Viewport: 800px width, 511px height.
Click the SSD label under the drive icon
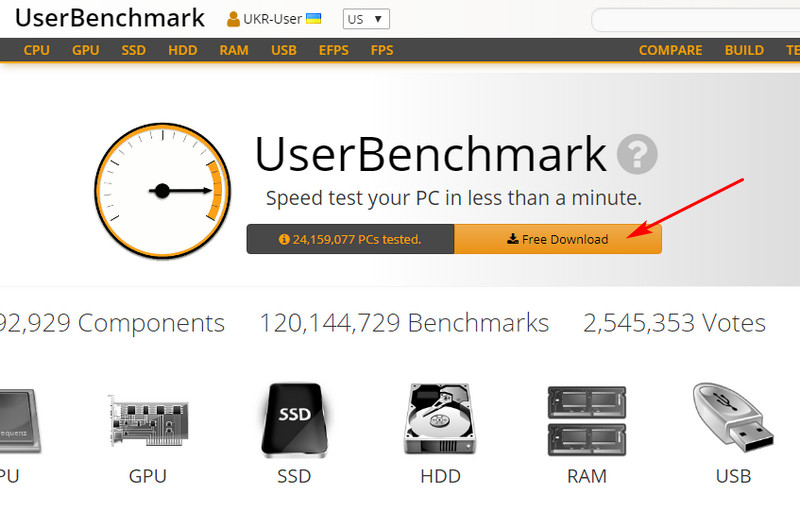click(294, 476)
